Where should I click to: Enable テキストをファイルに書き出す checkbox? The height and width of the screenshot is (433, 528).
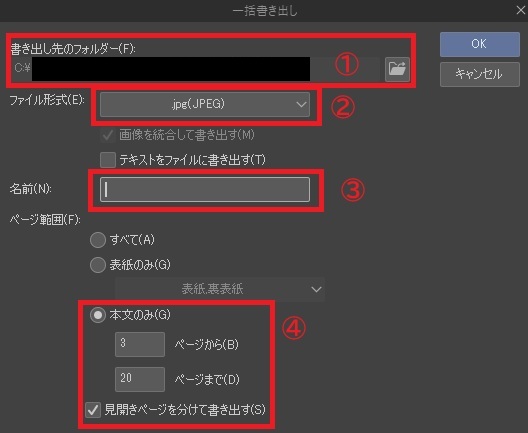tap(108, 160)
